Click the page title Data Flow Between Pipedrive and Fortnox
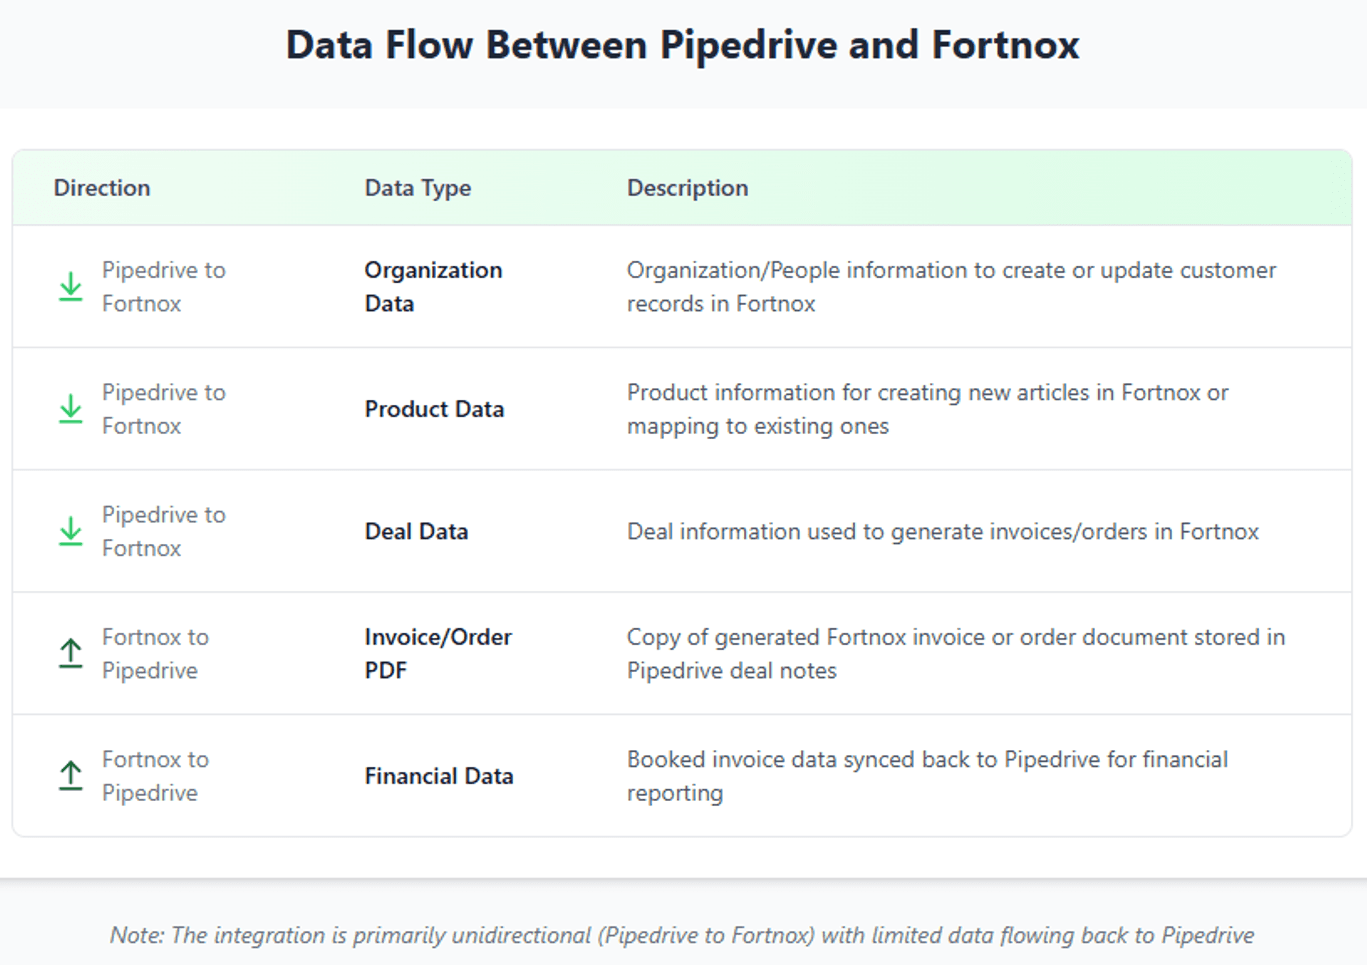Screen dimensions: 1367x965 point(683,45)
